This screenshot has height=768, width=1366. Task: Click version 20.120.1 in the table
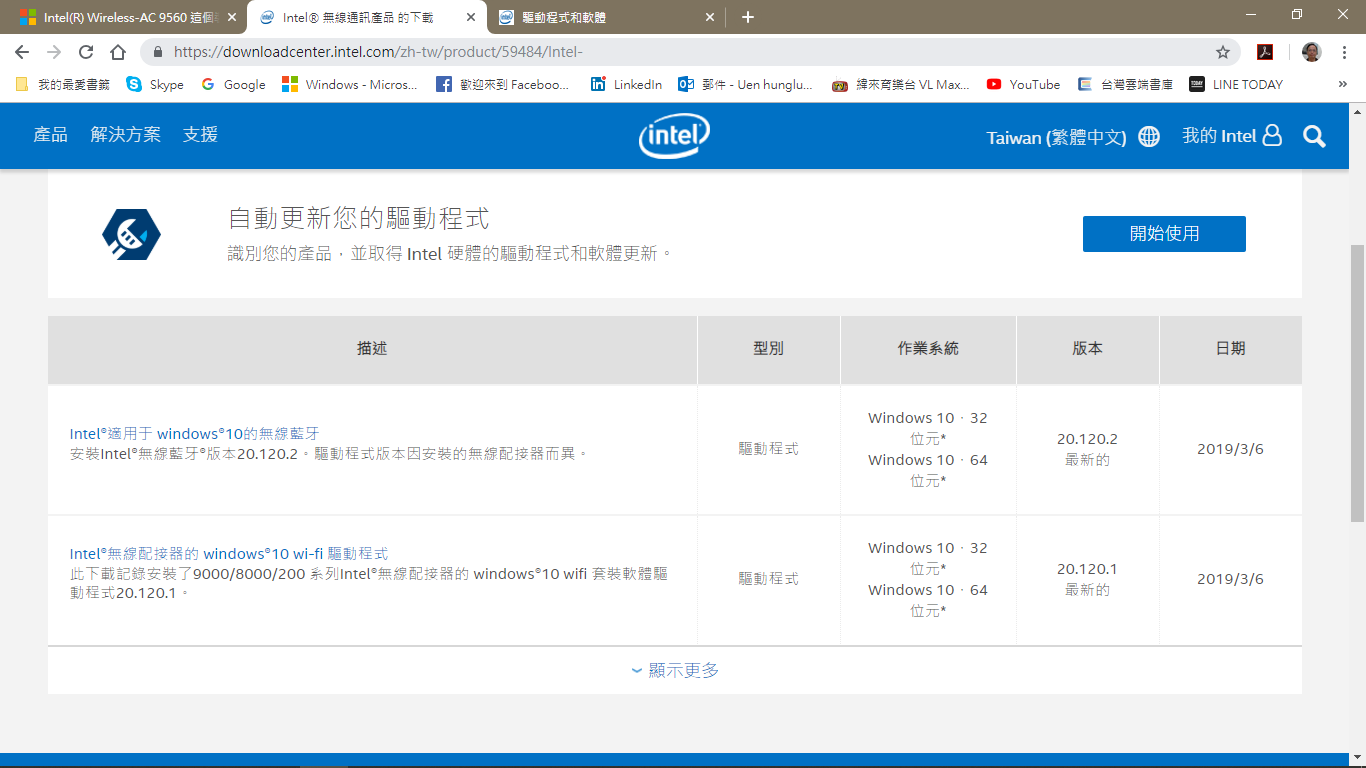(1087, 569)
